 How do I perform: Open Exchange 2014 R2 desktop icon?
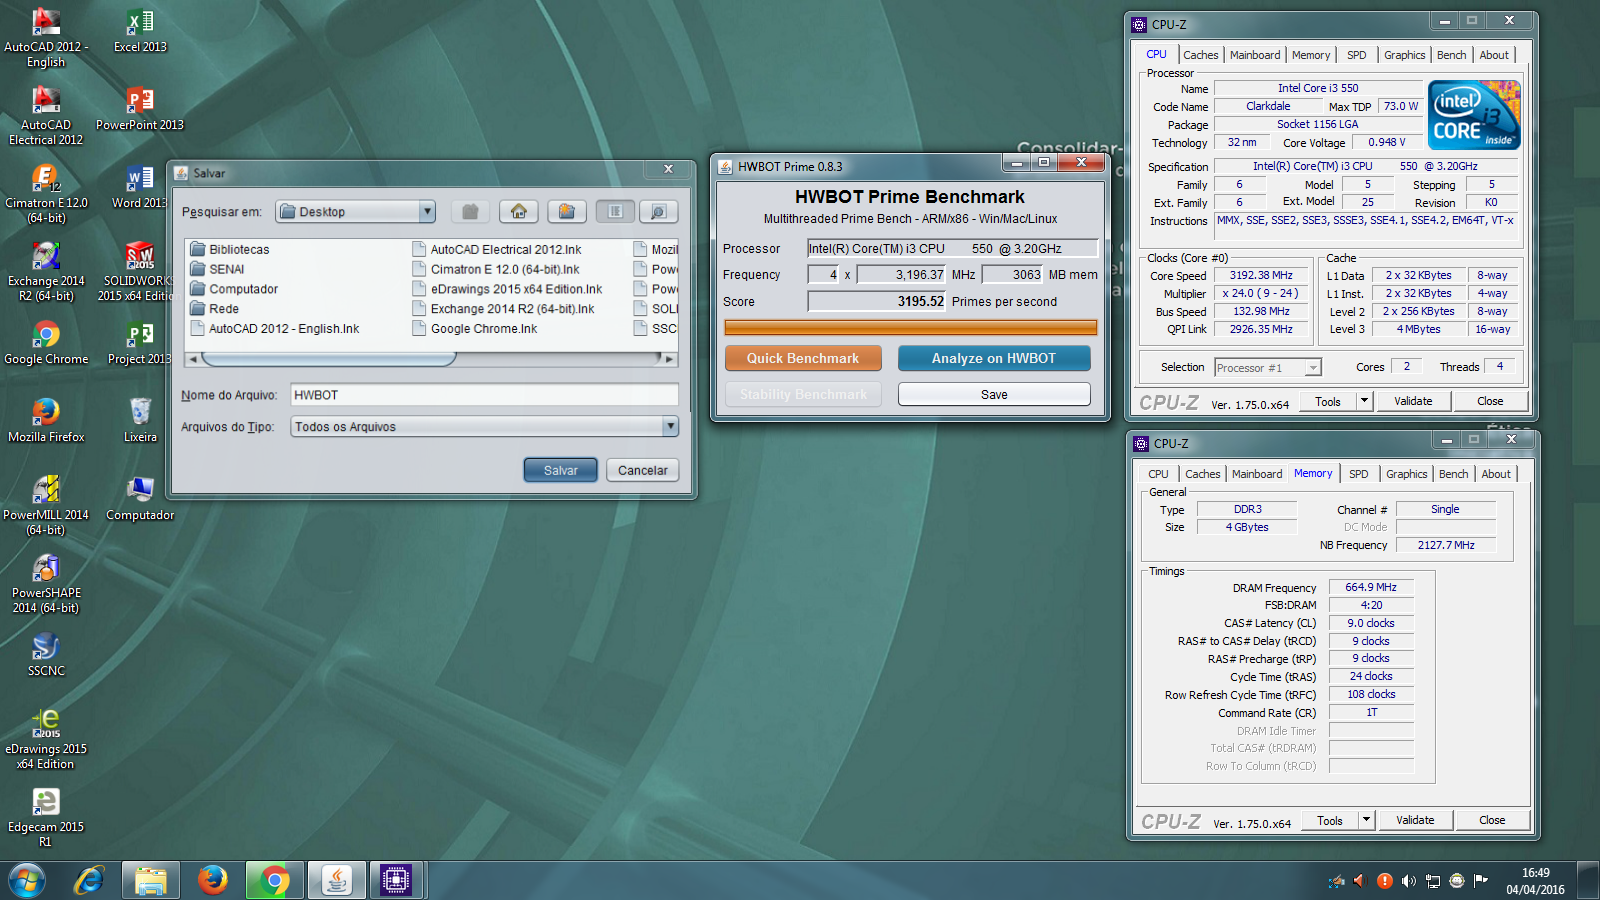pyautogui.click(x=46, y=272)
